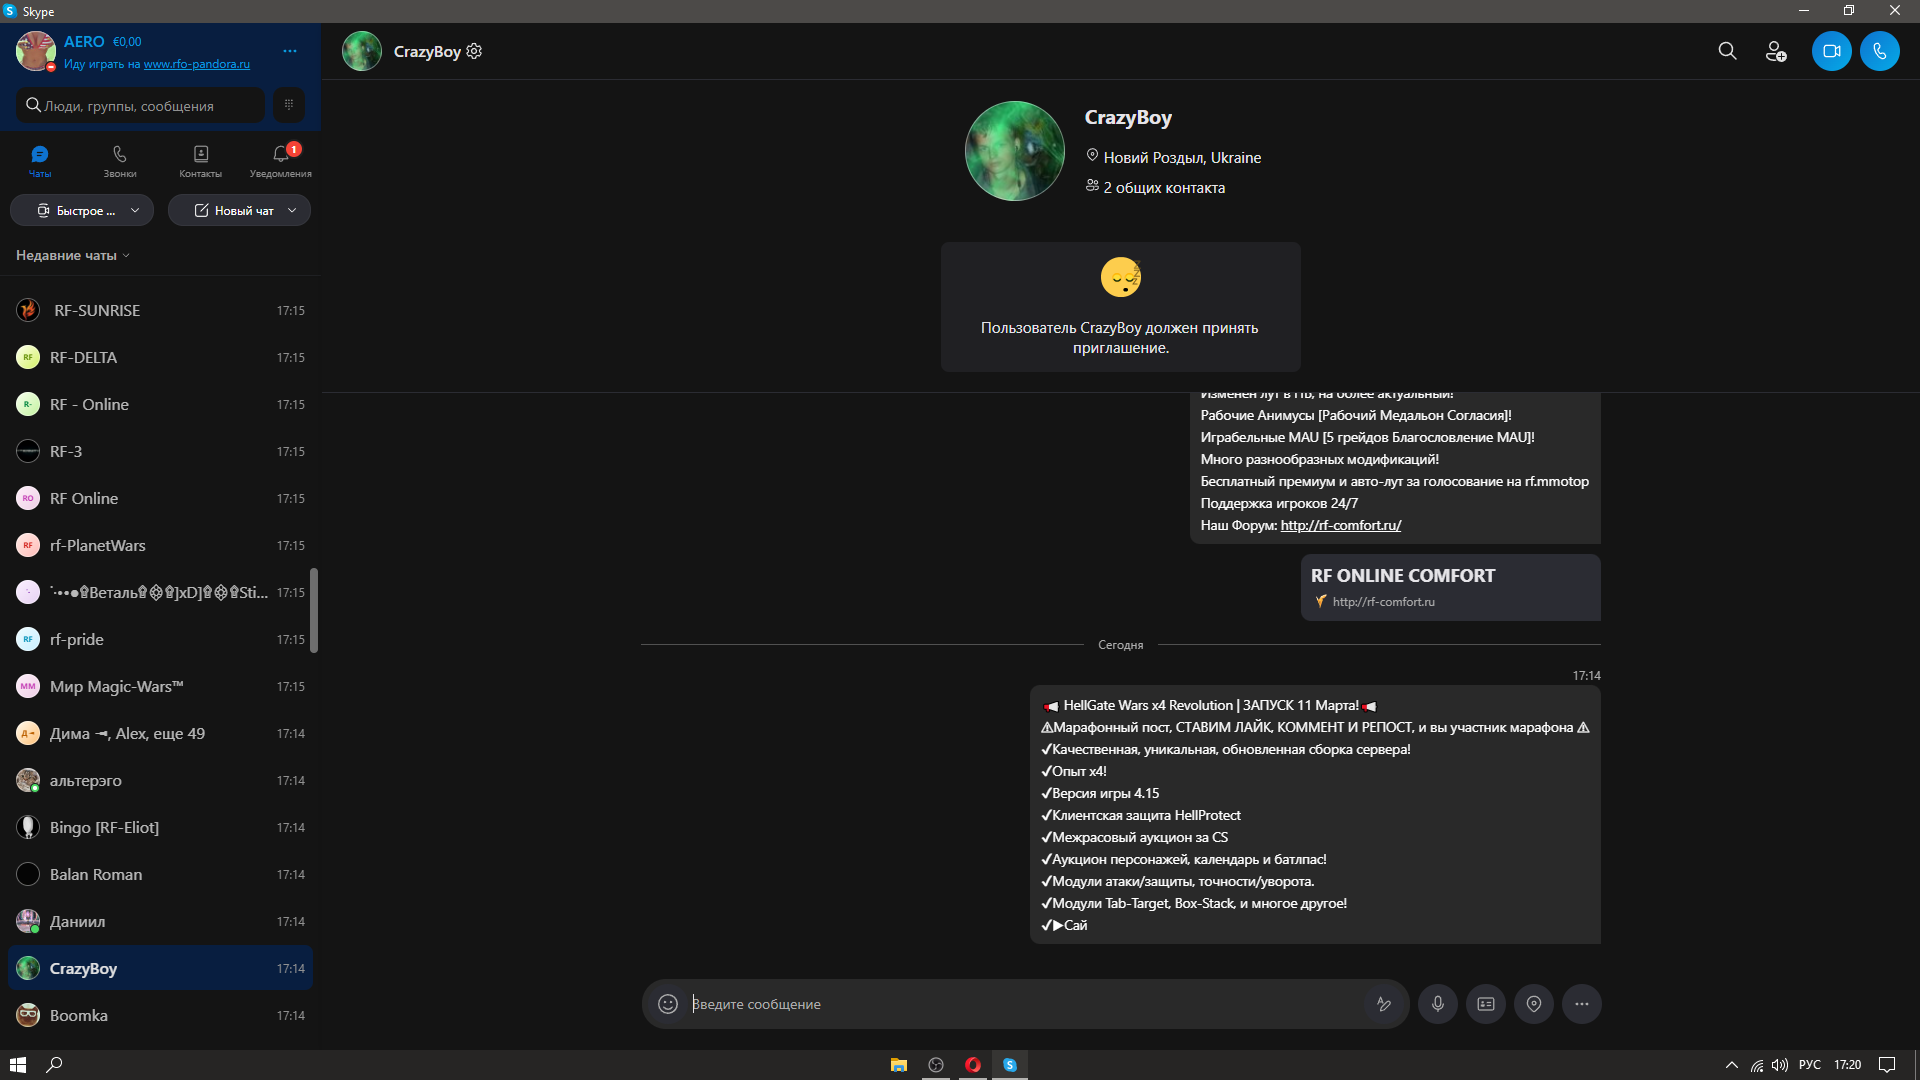Open the Balan Roman chat
Viewport: 1920px width, 1080px height.
pyautogui.click(x=160, y=874)
